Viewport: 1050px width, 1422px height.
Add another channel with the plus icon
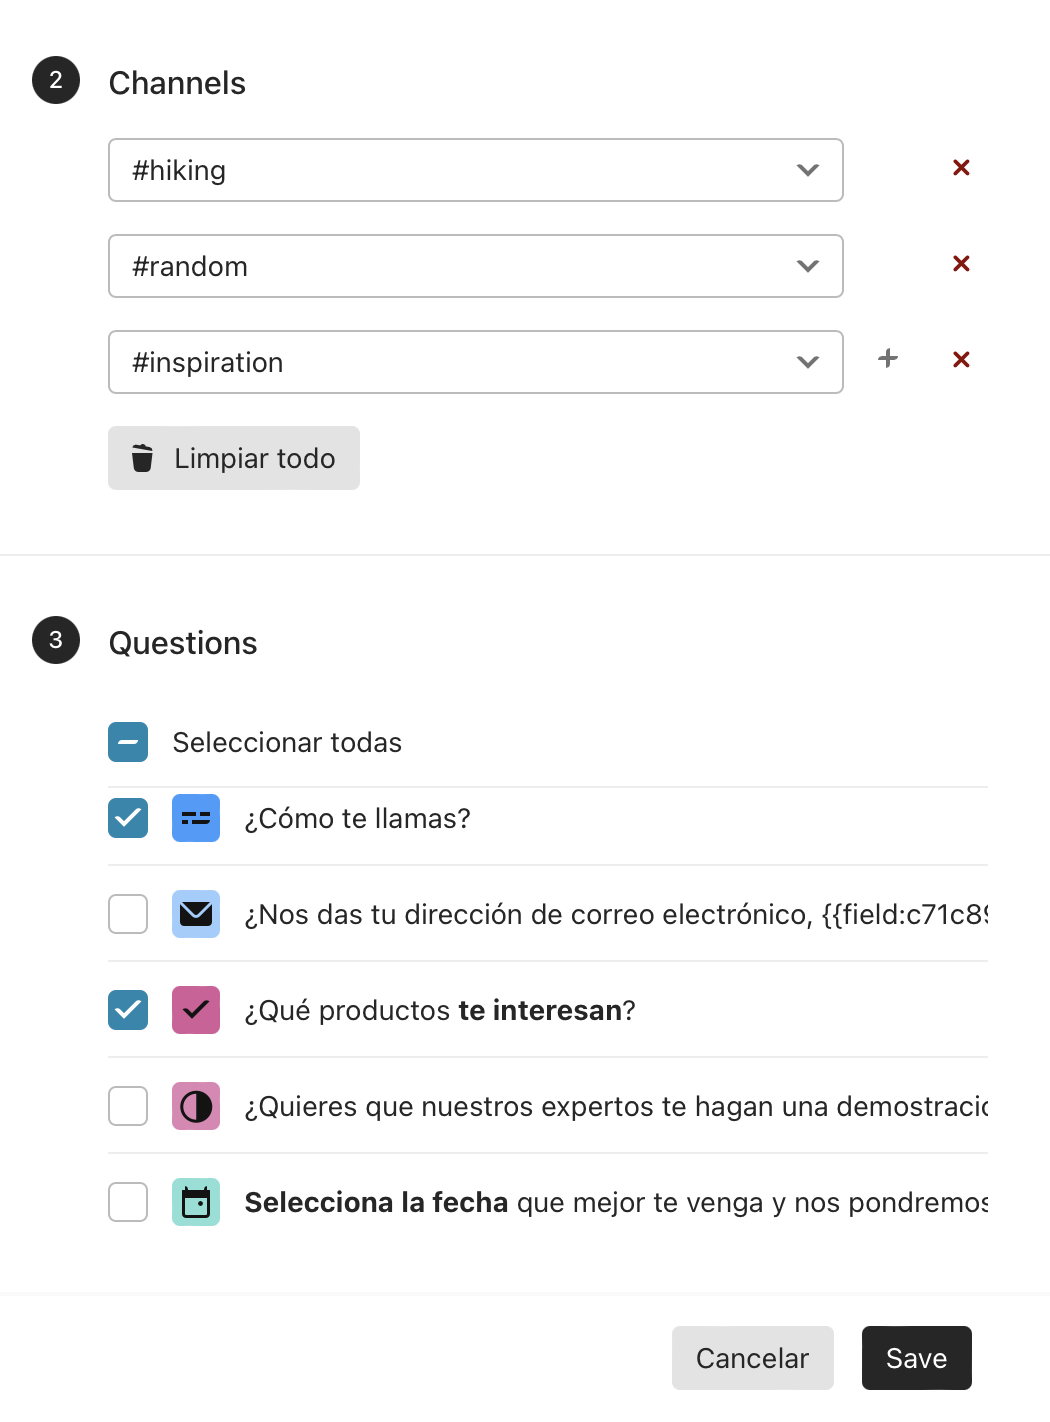pos(888,359)
